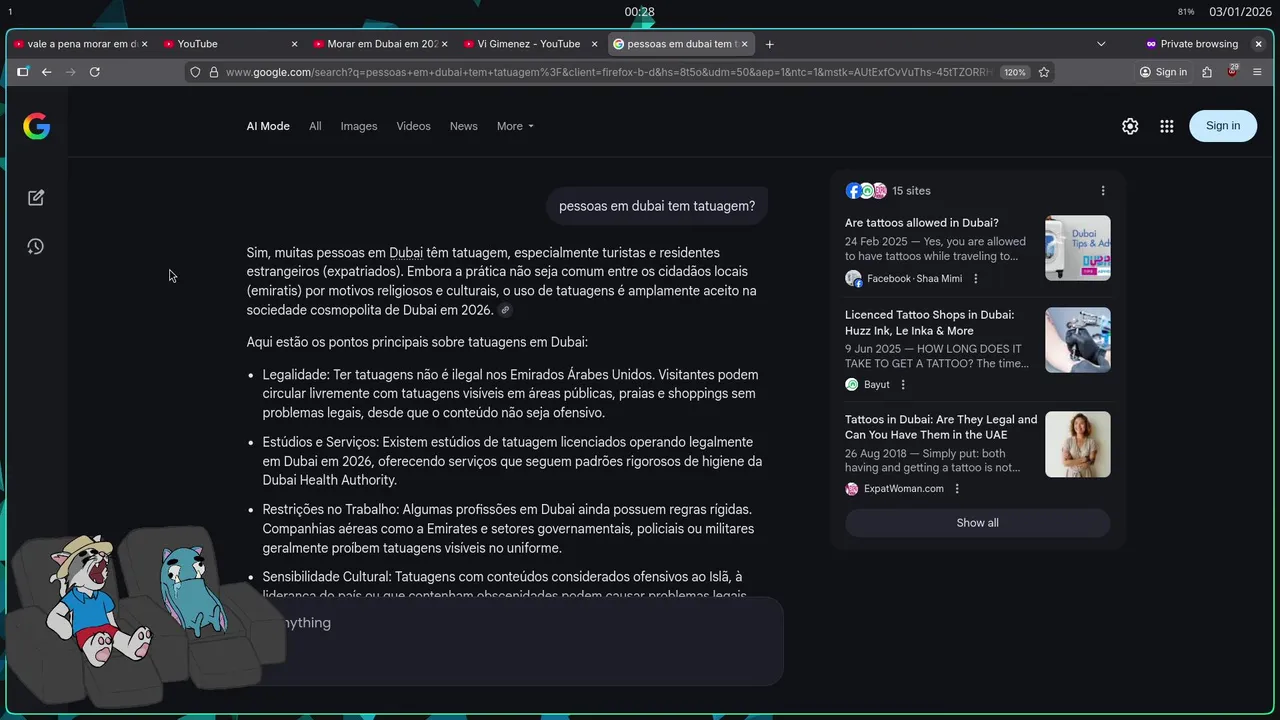Viewport: 1280px width, 720px height.
Task: Click the blue Sign in button
Action: tap(1223, 126)
